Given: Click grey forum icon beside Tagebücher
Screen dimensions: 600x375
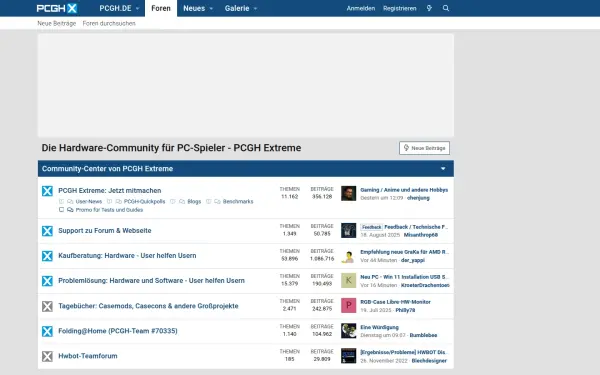Looking at the screenshot, I should tap(47, 306).
